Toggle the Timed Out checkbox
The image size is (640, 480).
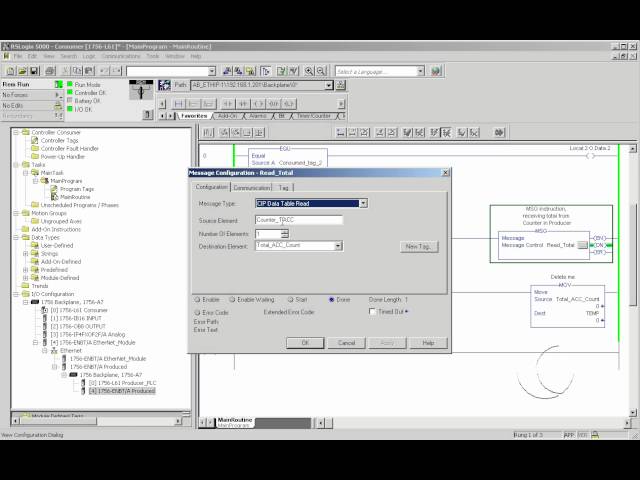click(372, 311)
